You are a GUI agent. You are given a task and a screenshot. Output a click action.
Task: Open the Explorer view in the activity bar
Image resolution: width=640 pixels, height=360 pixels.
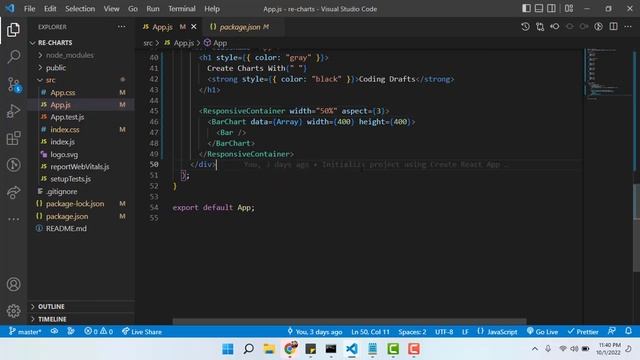pyautogui.click(x=13, y=30)
